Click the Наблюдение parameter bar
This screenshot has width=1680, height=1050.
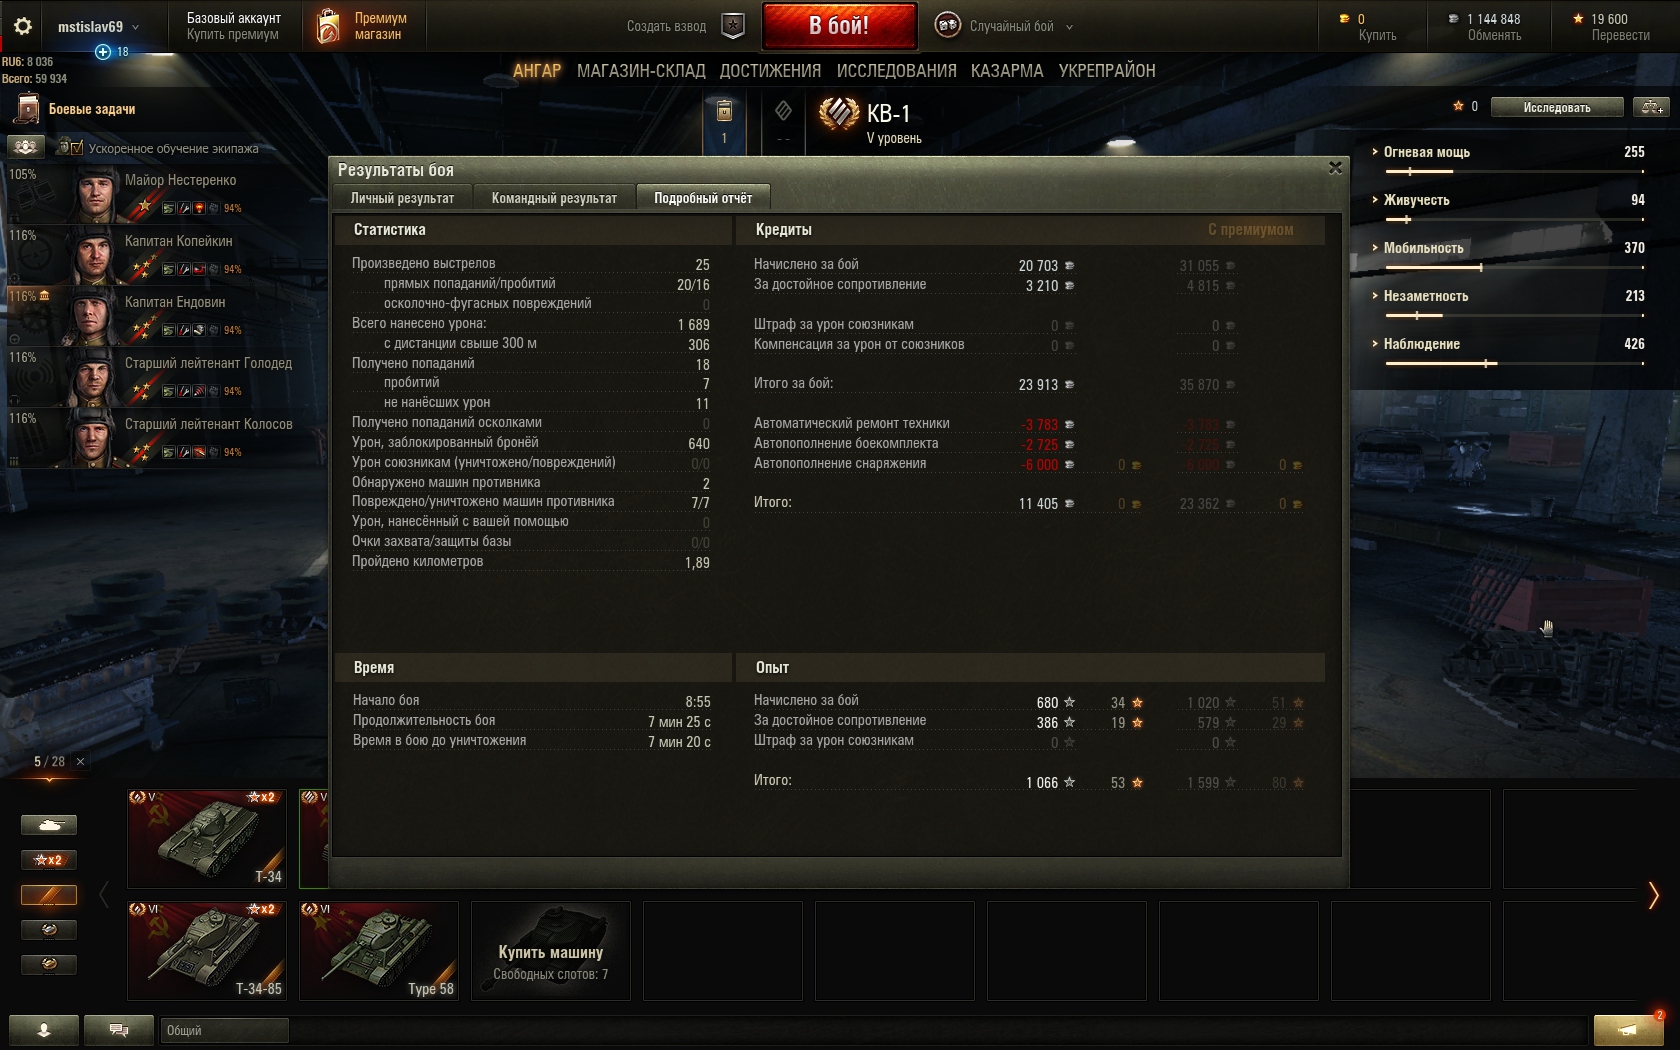[x=1514, y=363]
